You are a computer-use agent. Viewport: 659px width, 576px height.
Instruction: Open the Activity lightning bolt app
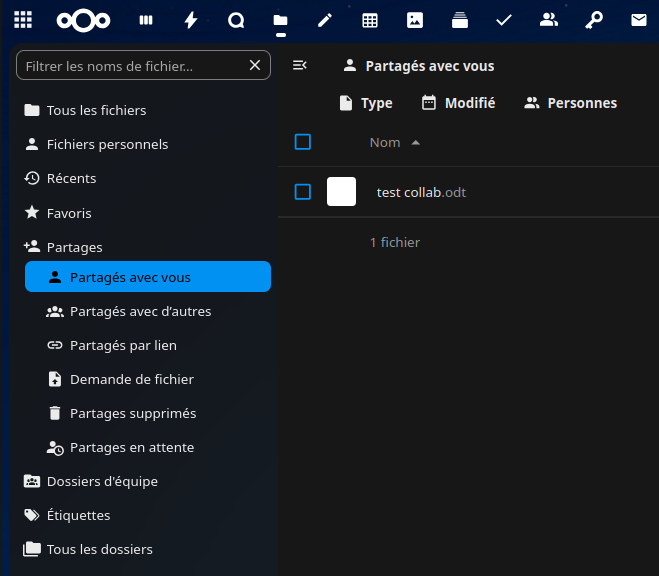[191, 20]
